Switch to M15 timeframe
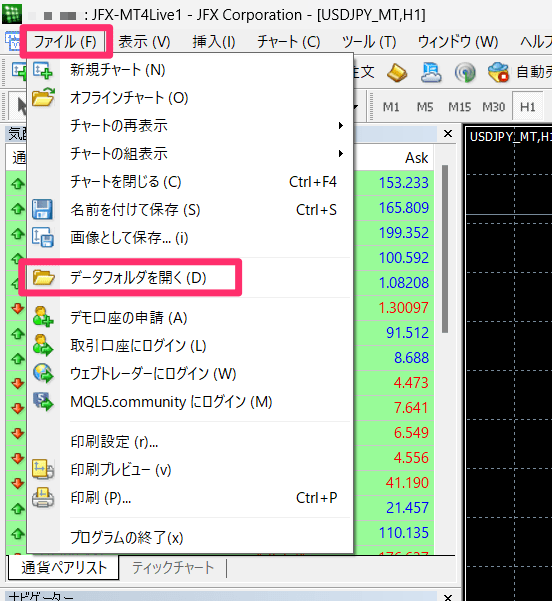The image size is (552, 601). tap(459, 107)
